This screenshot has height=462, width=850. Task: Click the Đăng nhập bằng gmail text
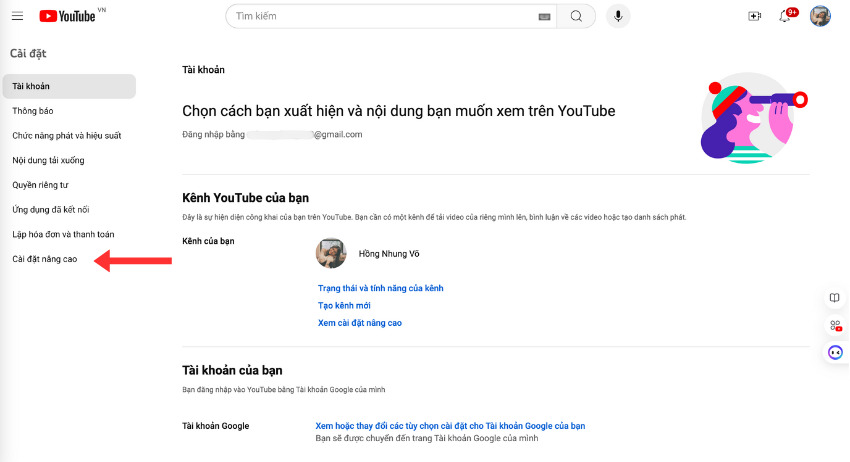[x=272, y=134]
